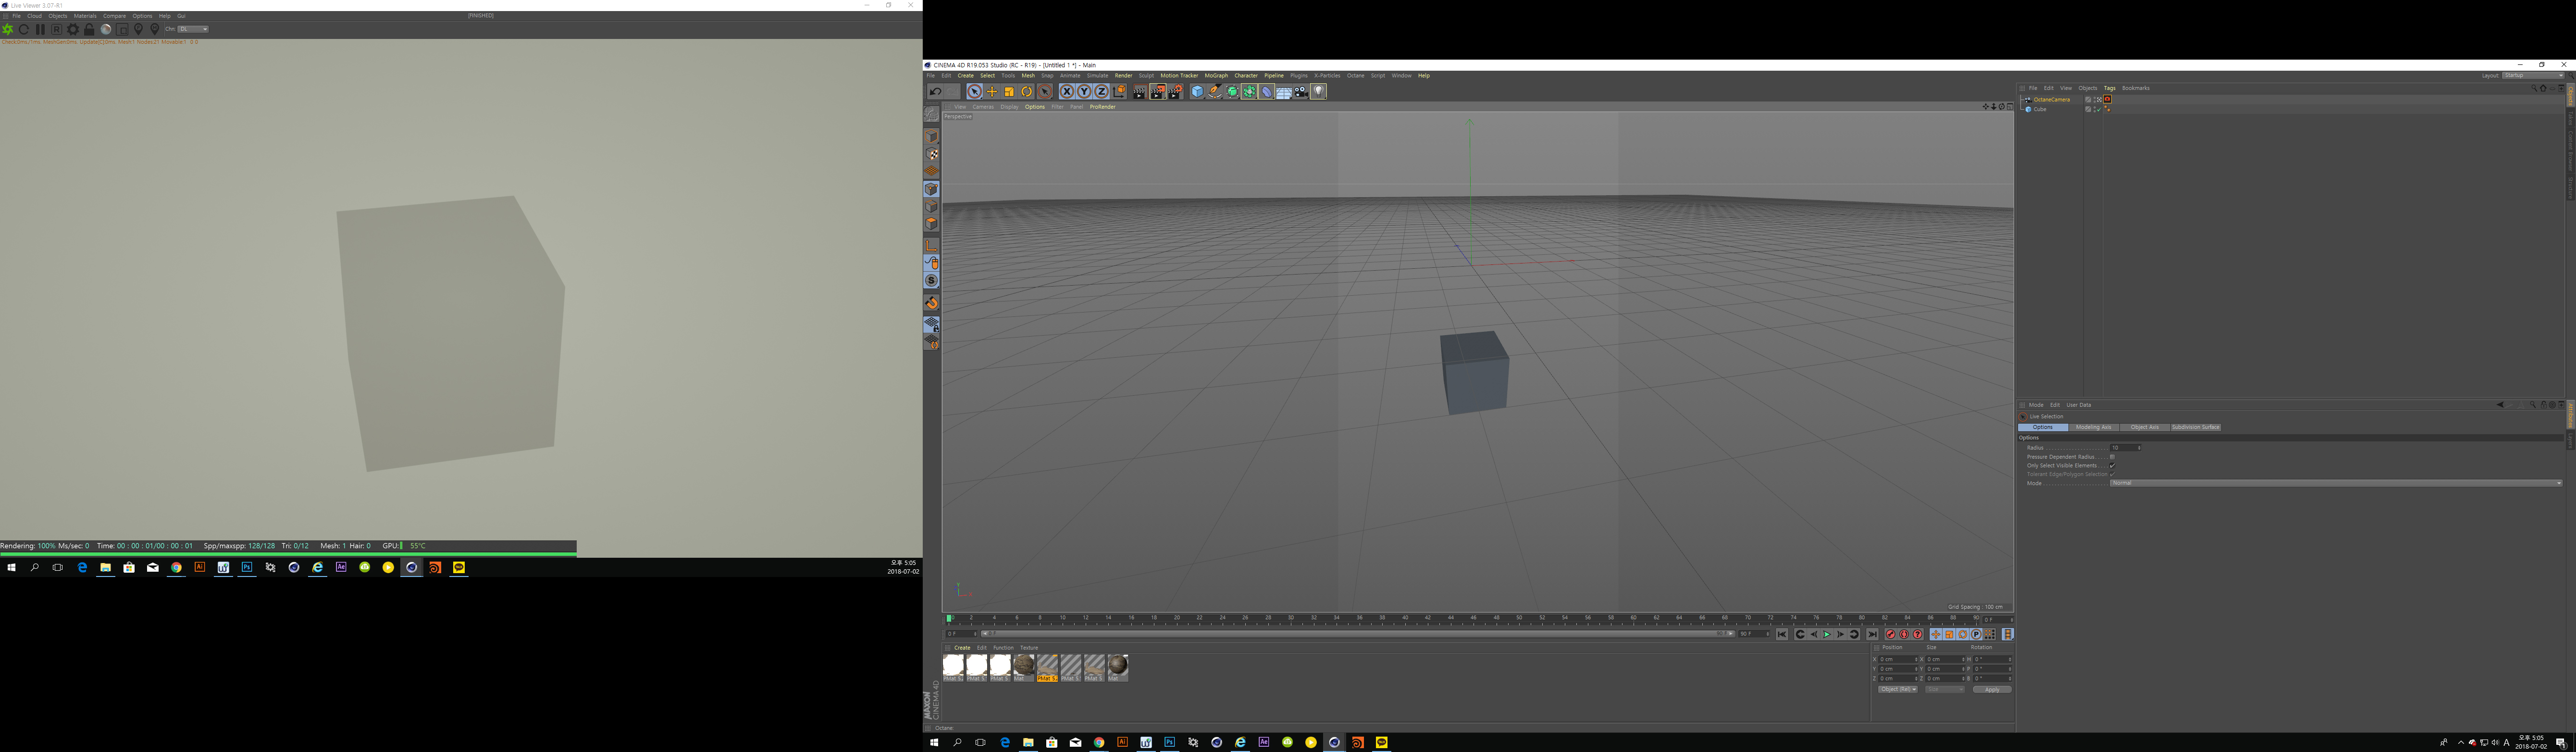Open the Subdivision Surface generator icon
Image resolution: width=2576 pixels, height=752 pixels.
(x=1232, y=92)
